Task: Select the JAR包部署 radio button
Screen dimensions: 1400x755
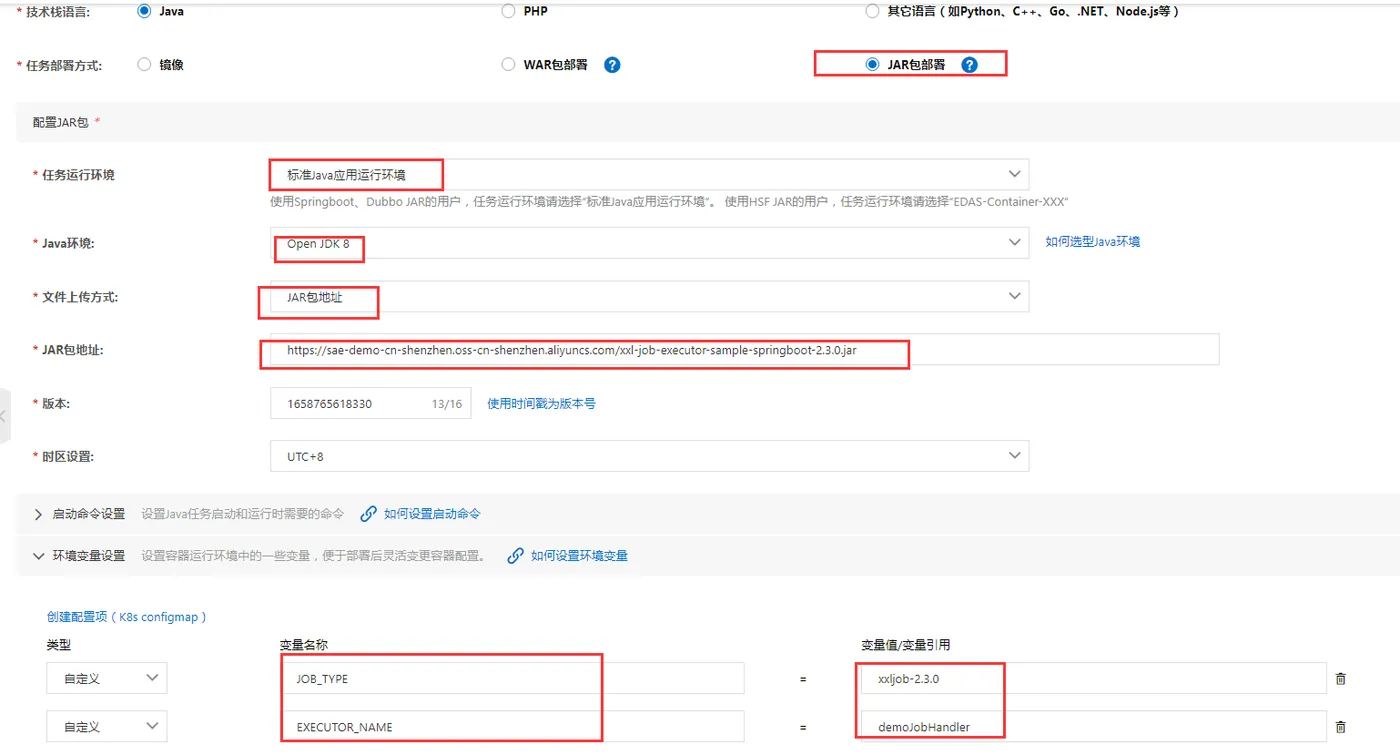Action: (x=872, y=64)
